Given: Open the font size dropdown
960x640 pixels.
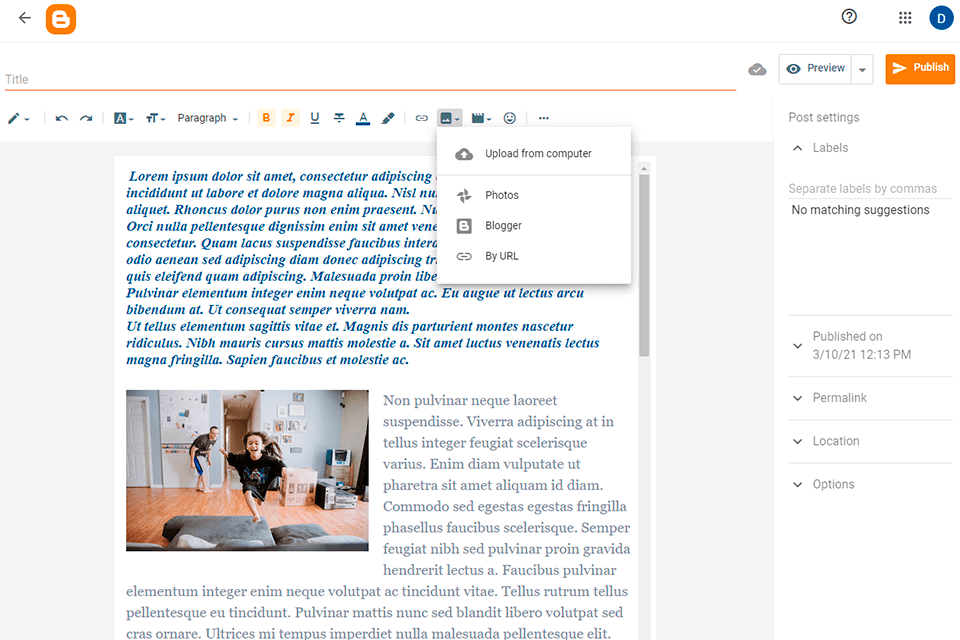Looking at the screenshot, I should click(156, 118).
